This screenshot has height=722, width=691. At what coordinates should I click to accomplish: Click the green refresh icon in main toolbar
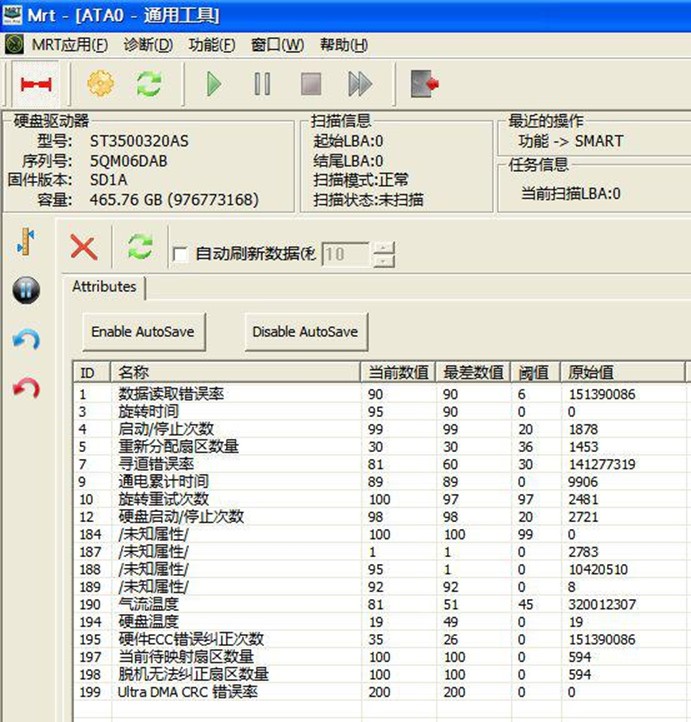(149, 84)
